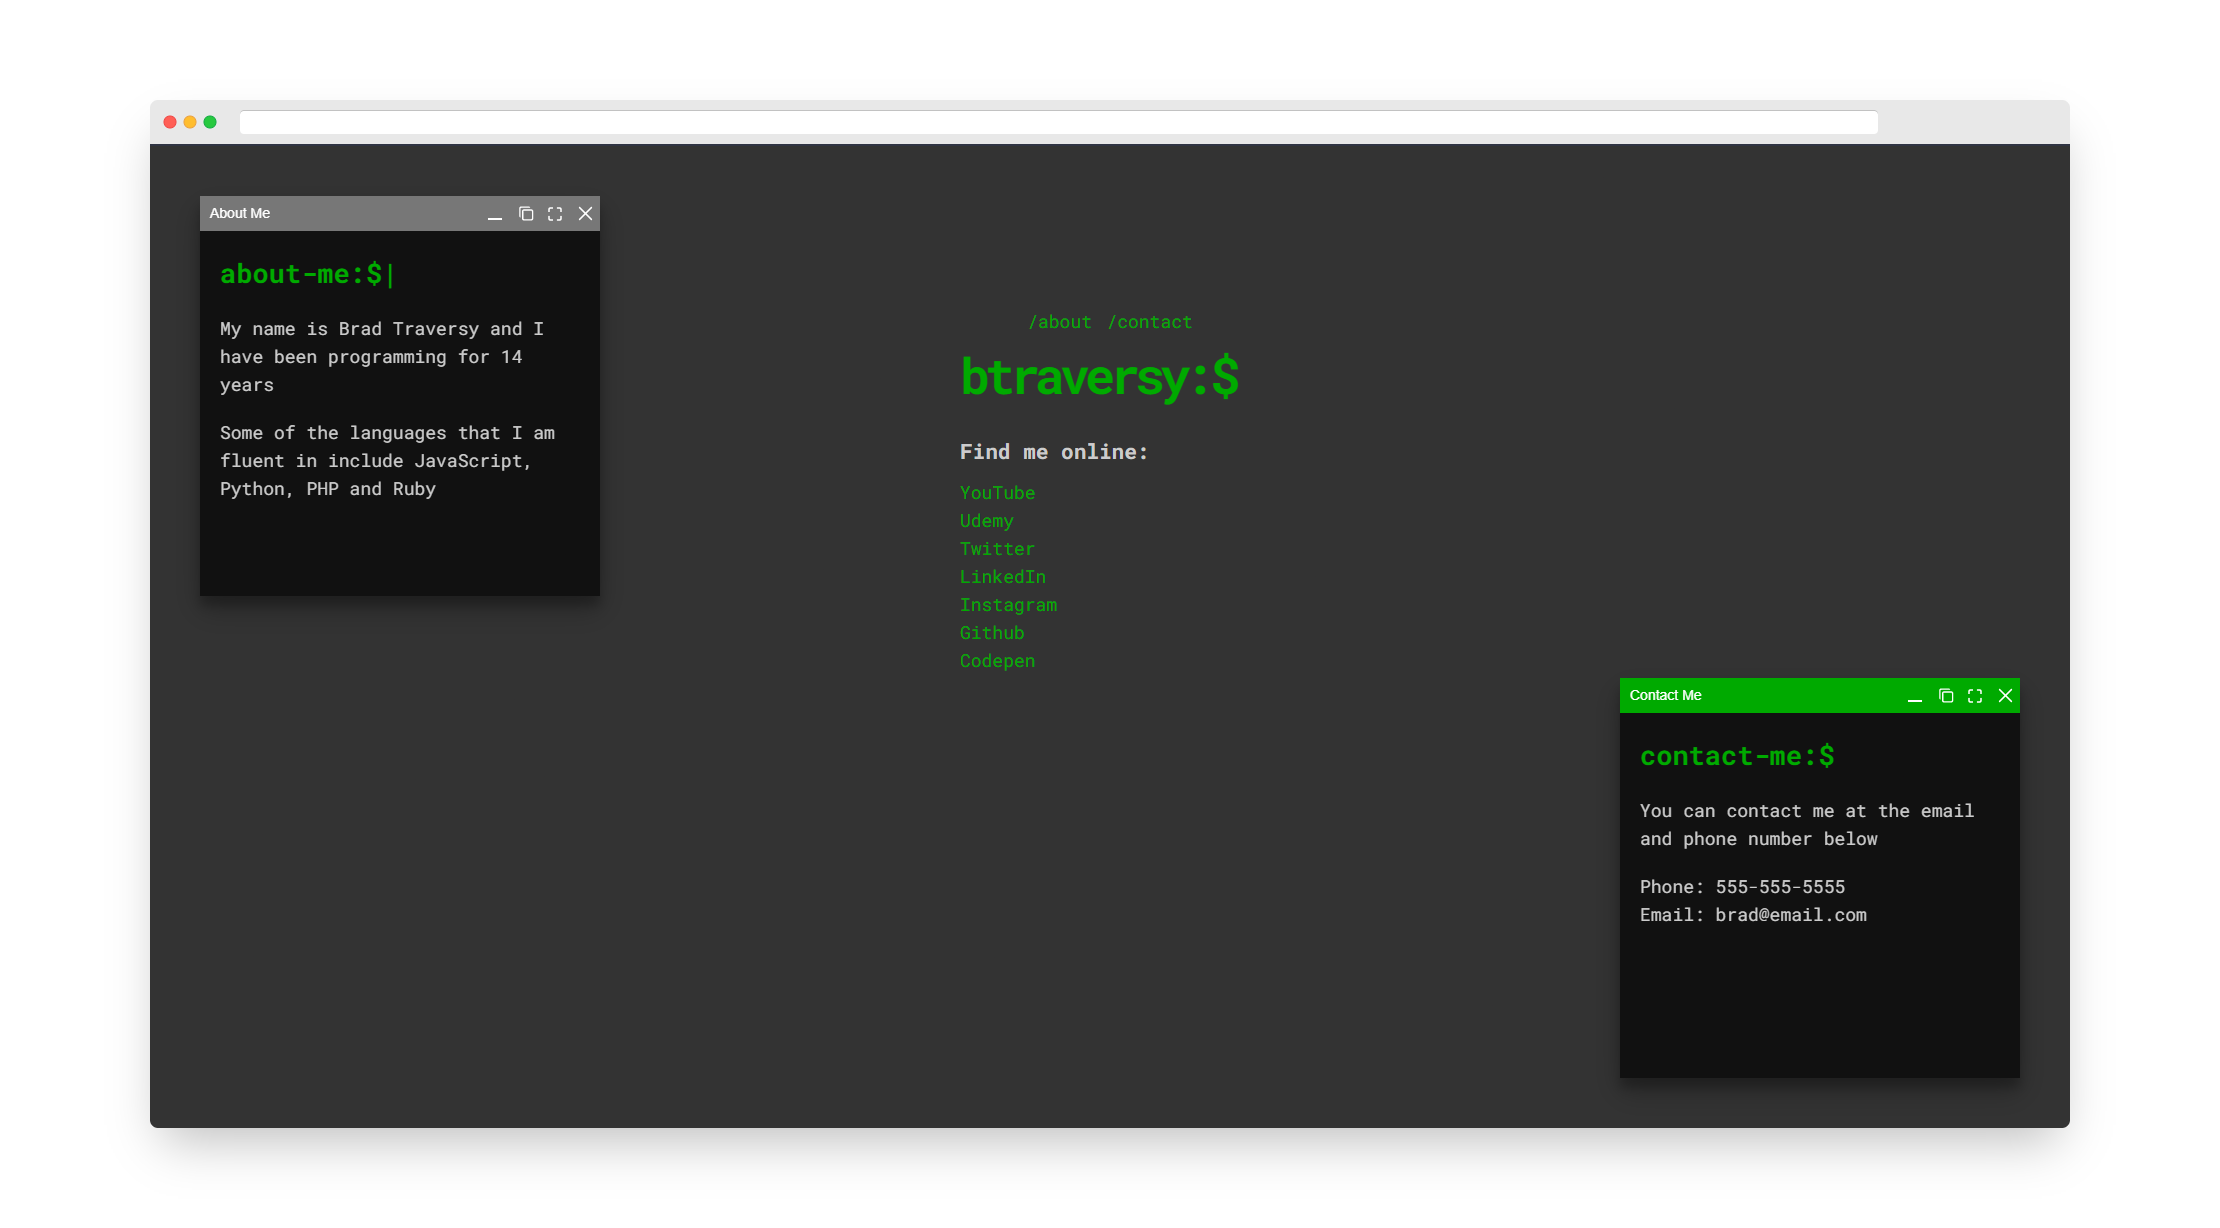Click fullscreen icon in About Me title bar
Screen dimensions: 2220x1228
point(555,214)
